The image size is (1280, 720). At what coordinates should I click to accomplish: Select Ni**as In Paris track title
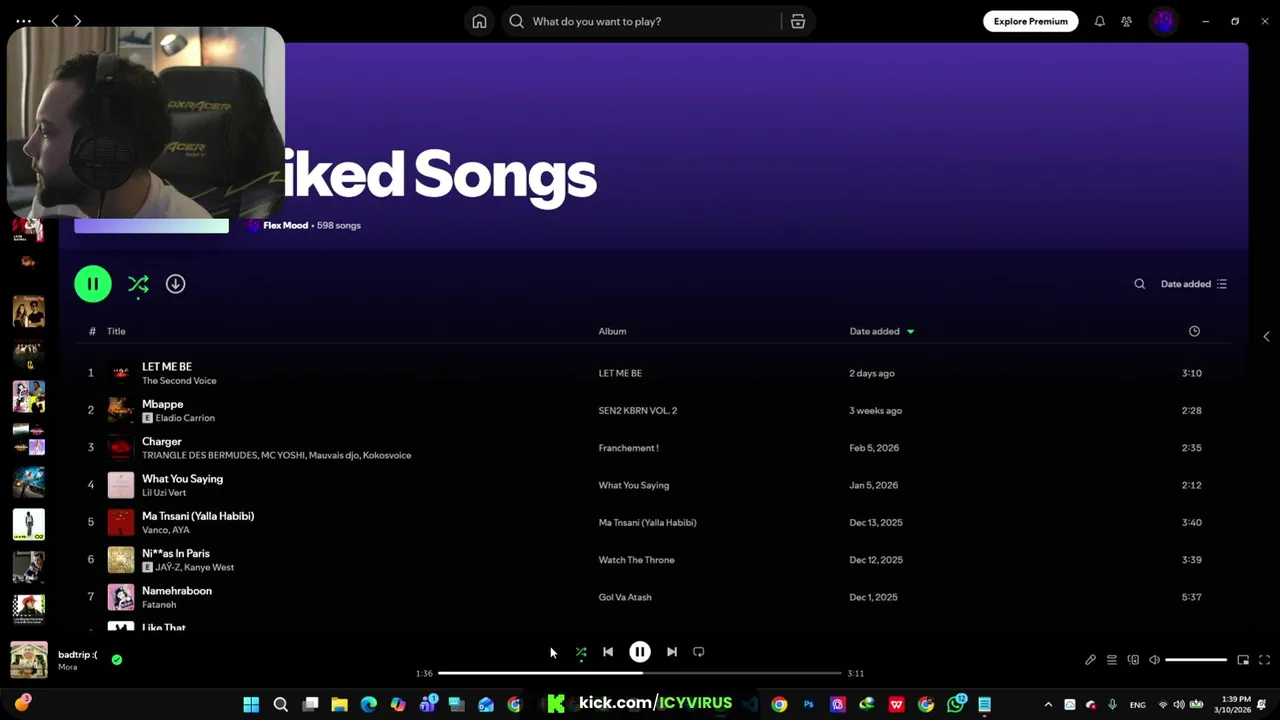click(x=176, y=553)
